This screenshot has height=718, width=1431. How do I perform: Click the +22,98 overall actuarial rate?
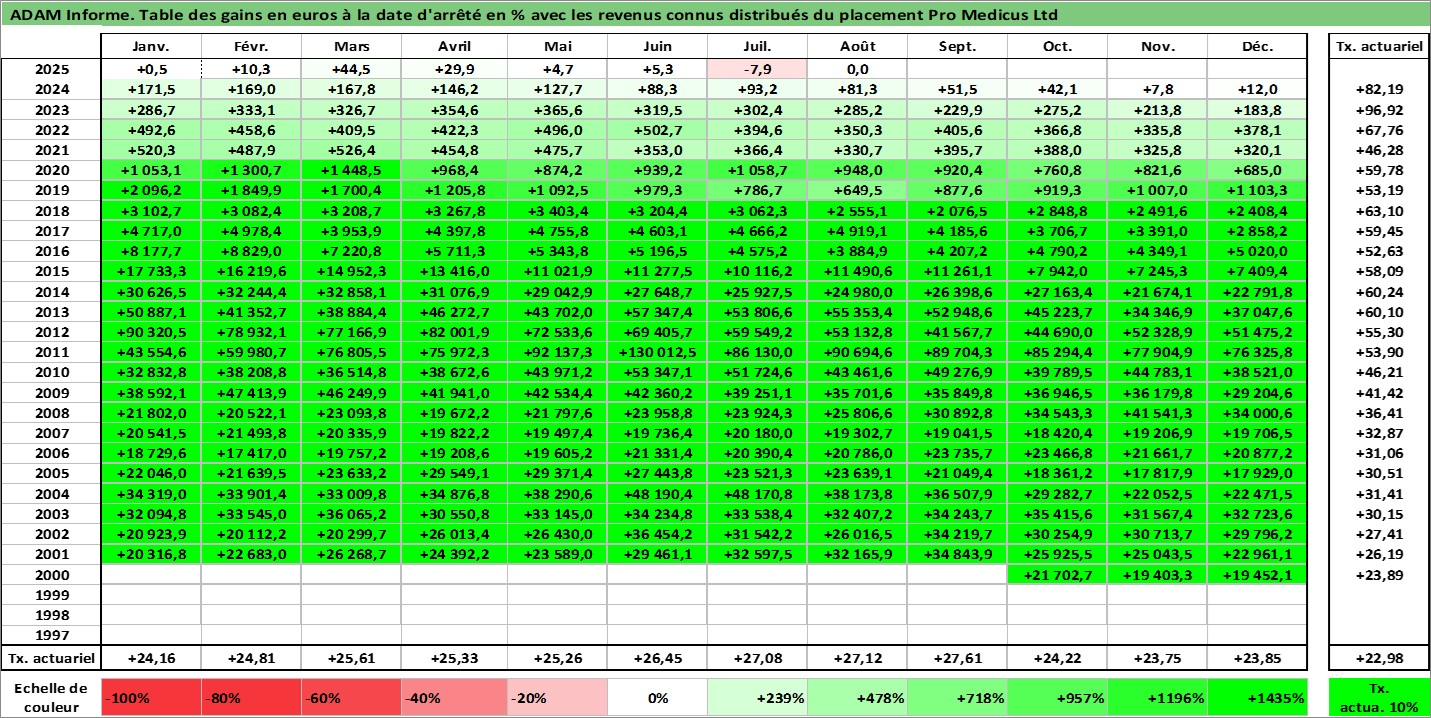coord(1379,658)
